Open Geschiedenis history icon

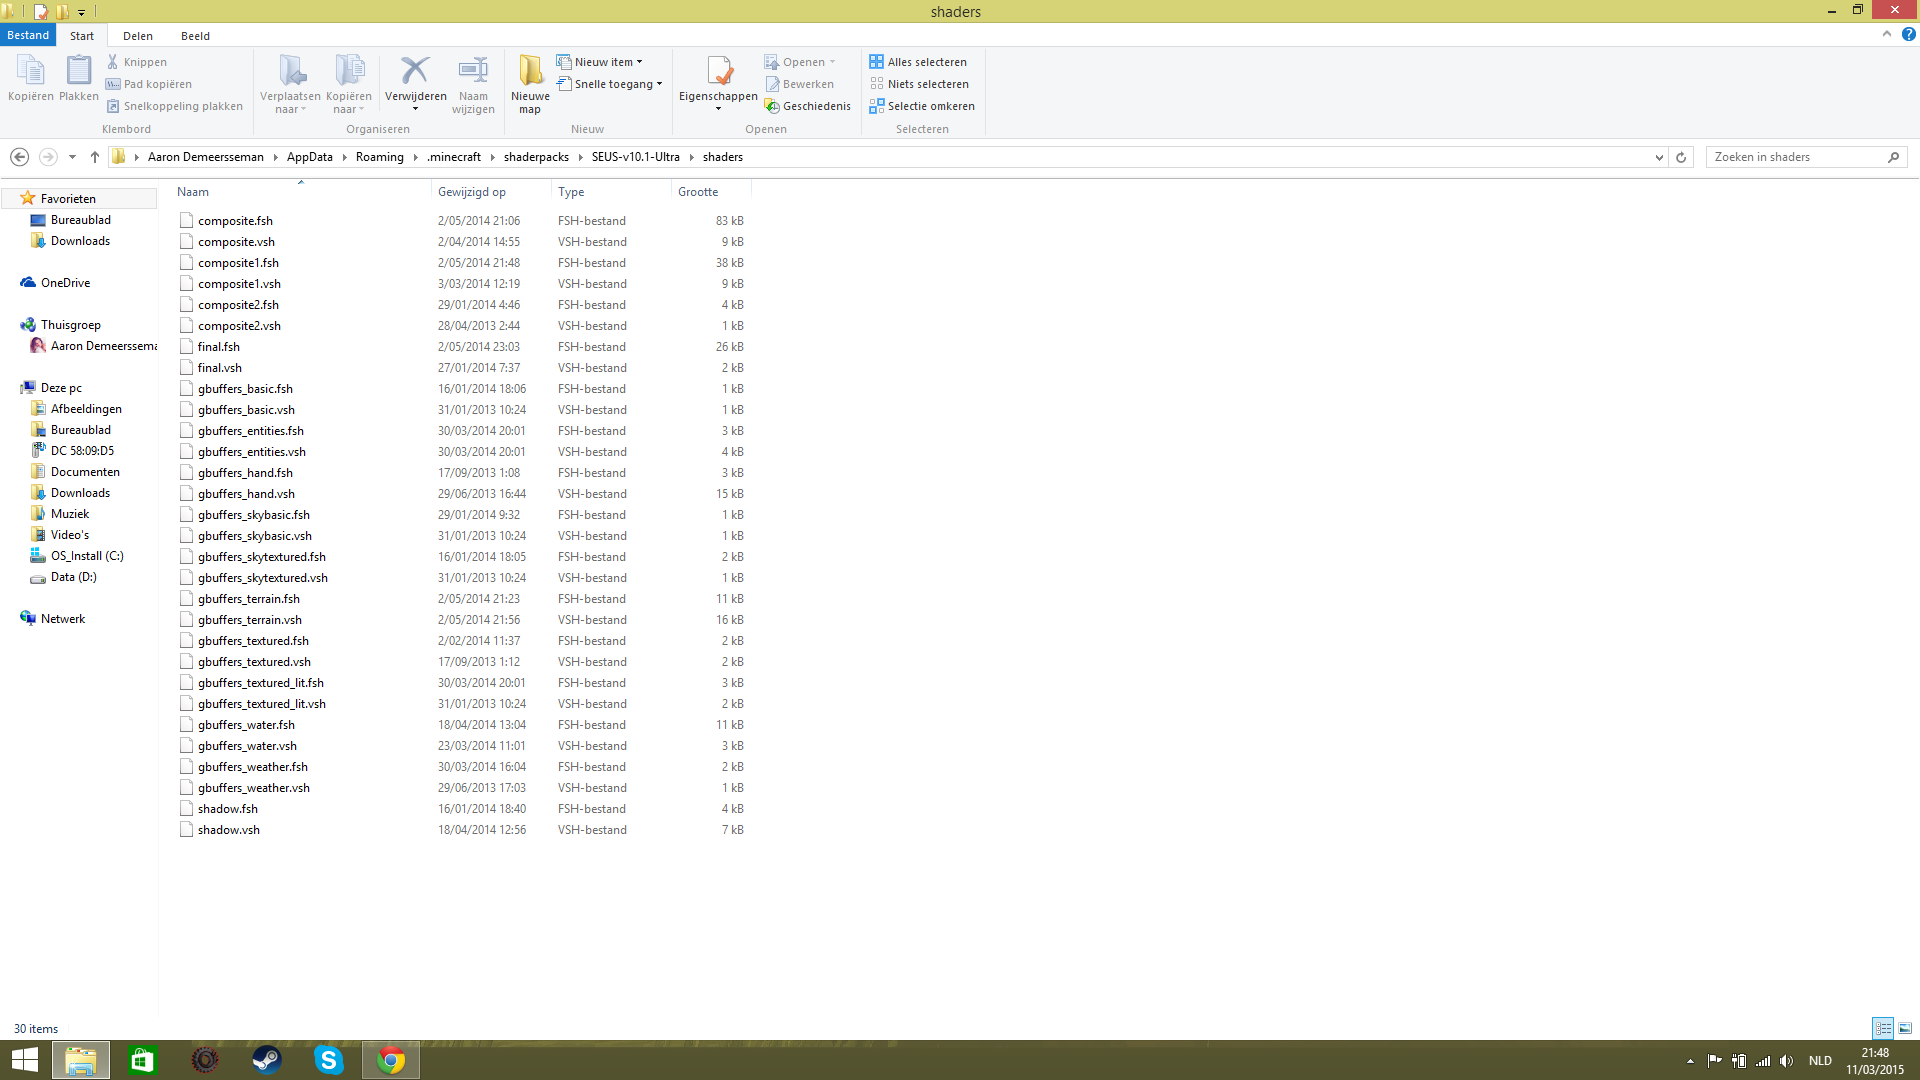click(x=772, y=106)
